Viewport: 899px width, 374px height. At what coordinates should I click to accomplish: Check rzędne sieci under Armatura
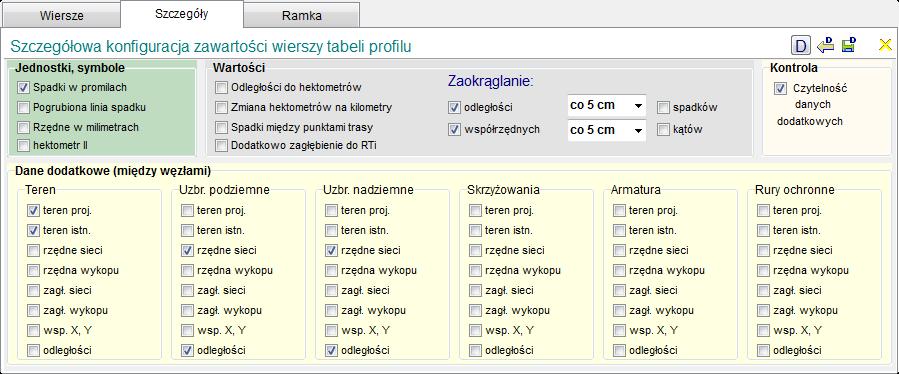(x=619, y=251)
